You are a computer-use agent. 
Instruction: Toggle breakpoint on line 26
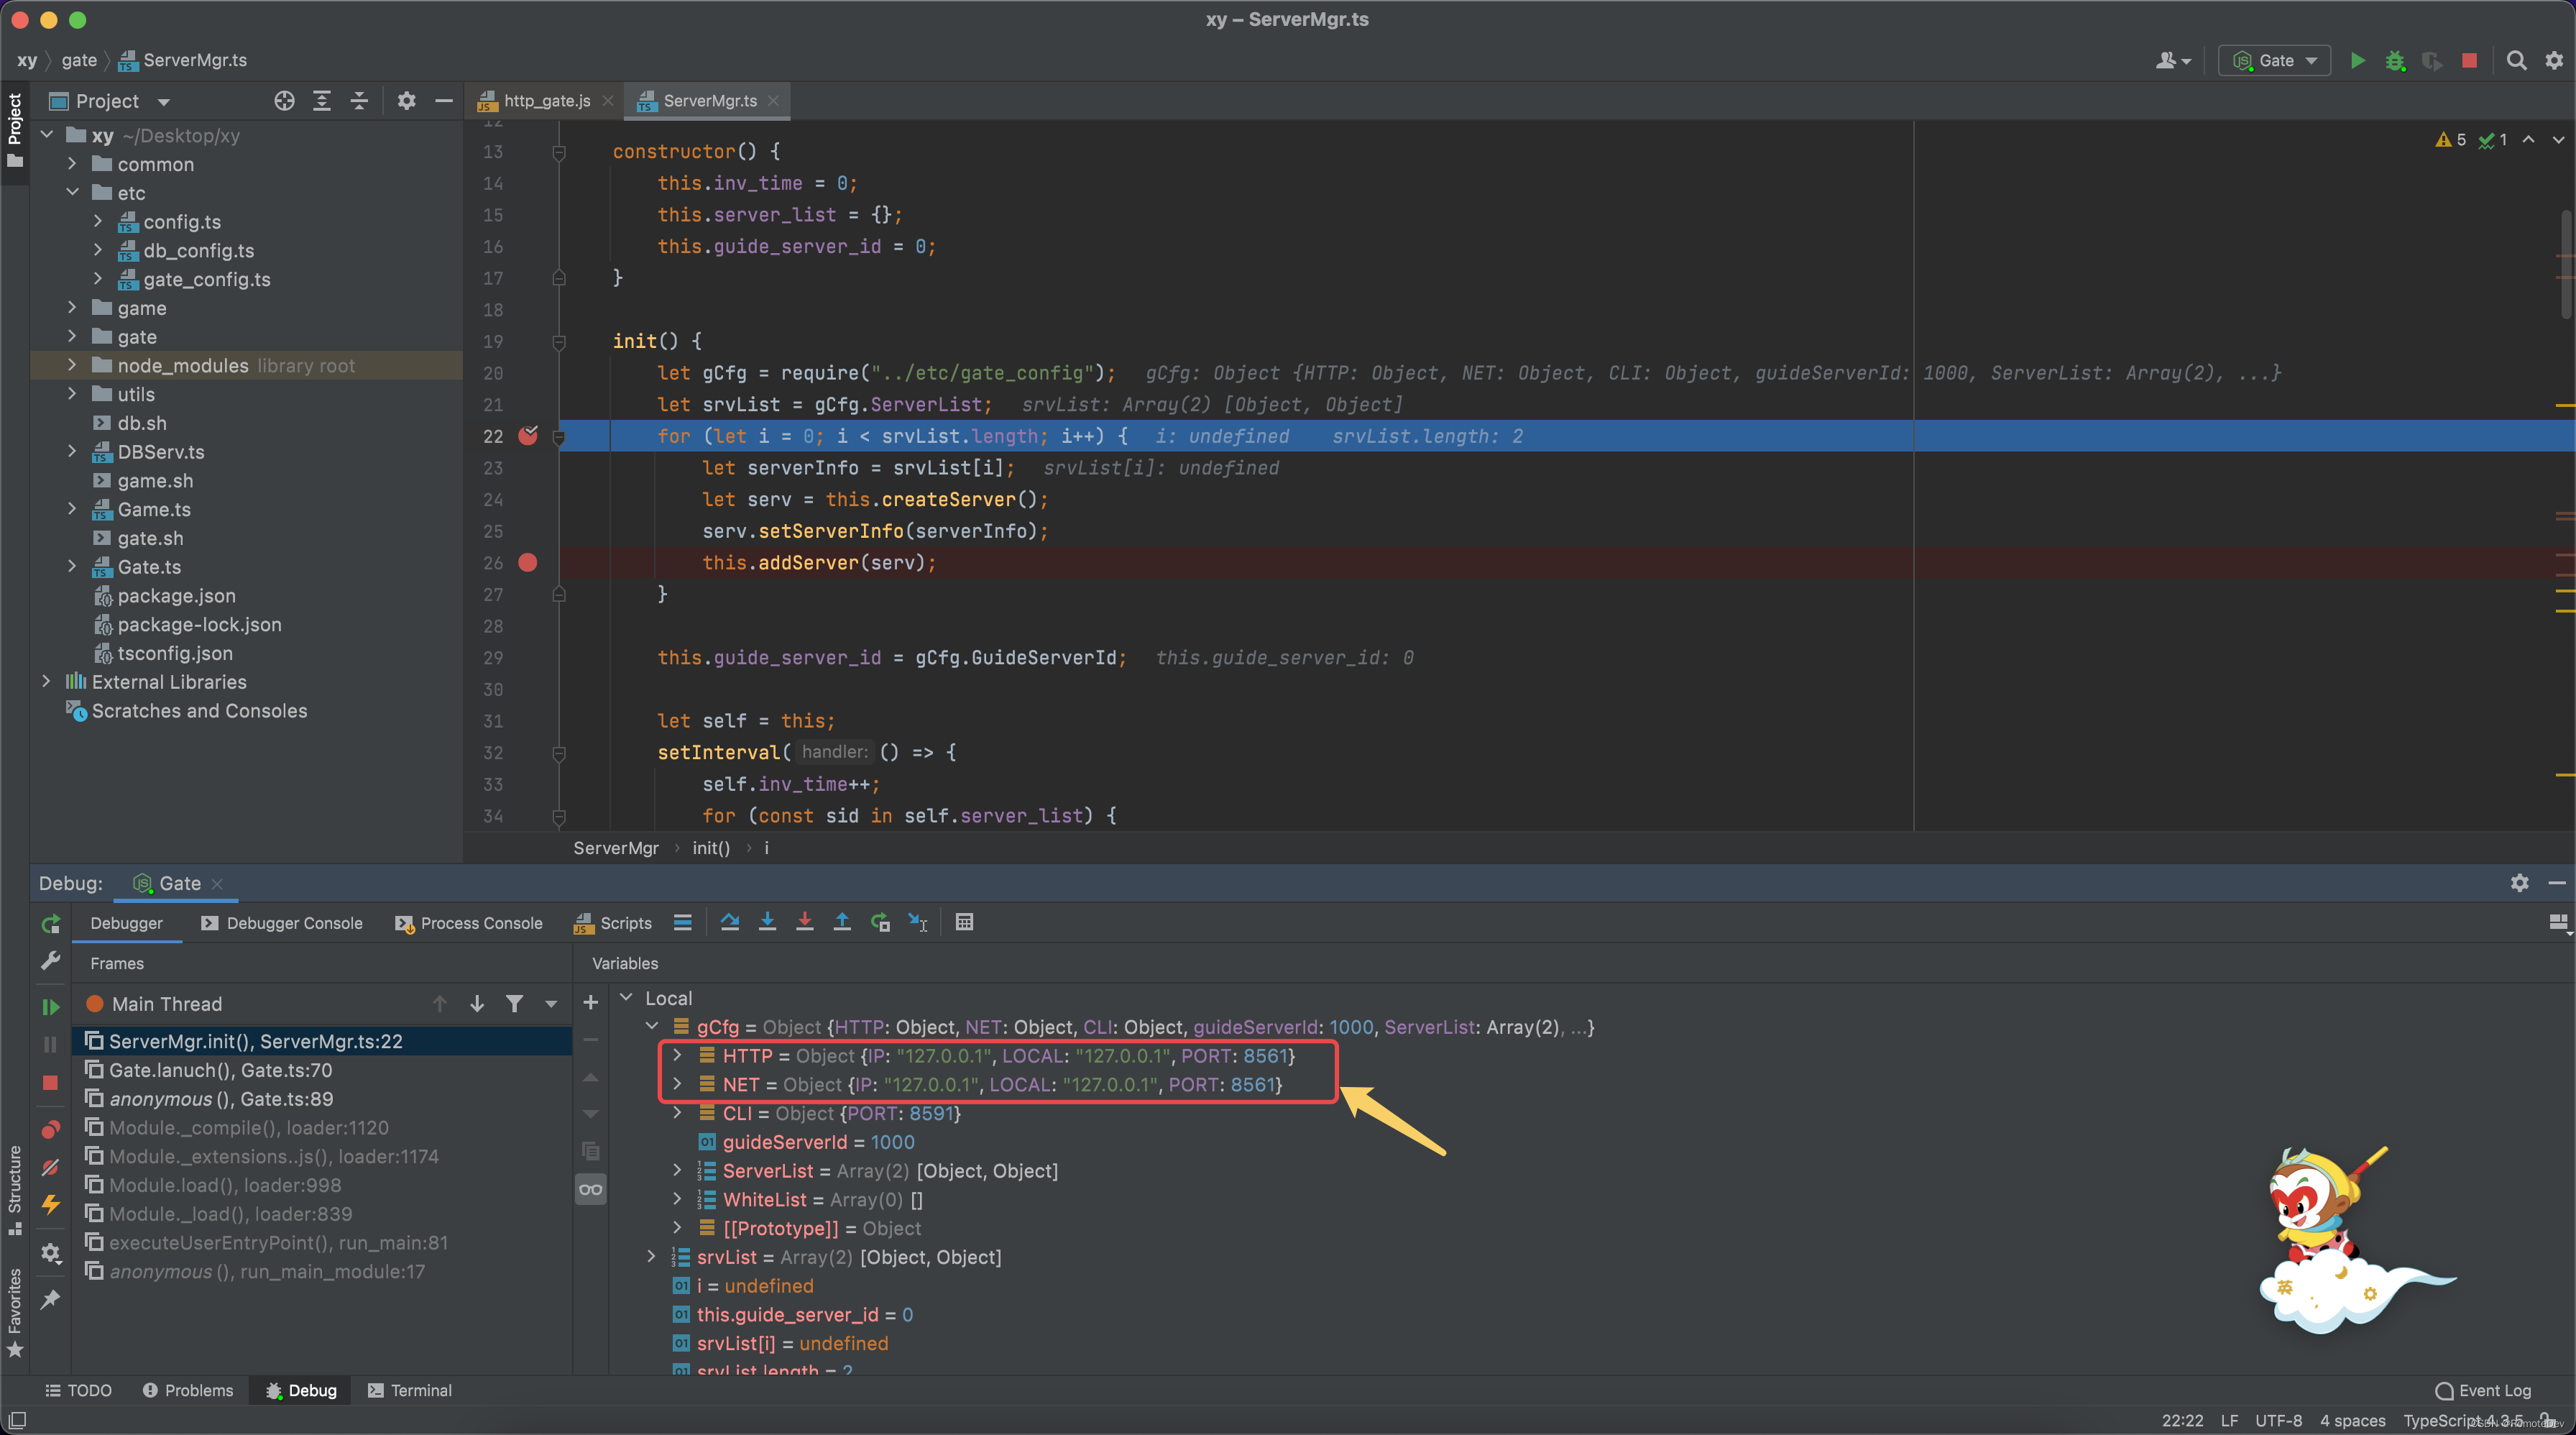click(x=528, y=563)
